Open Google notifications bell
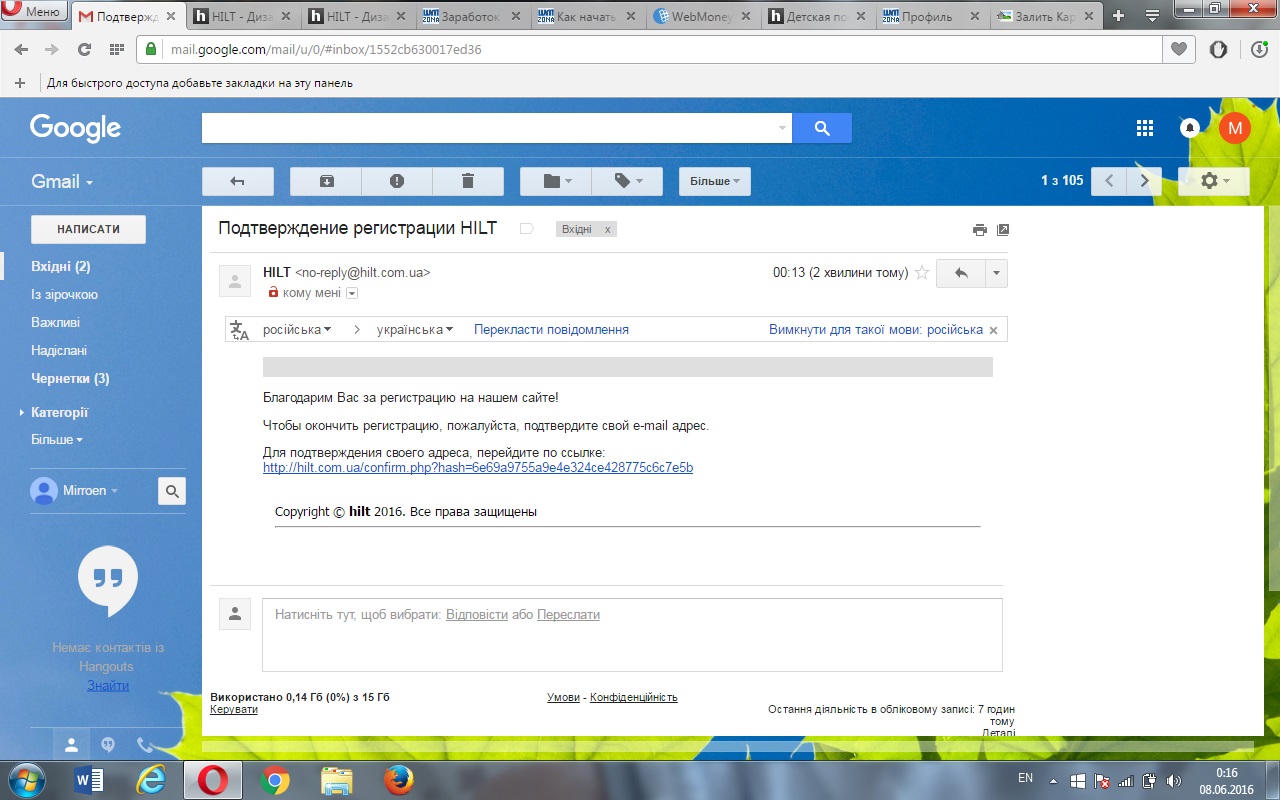This screenshot has height=800, width=1280. 1190,128
